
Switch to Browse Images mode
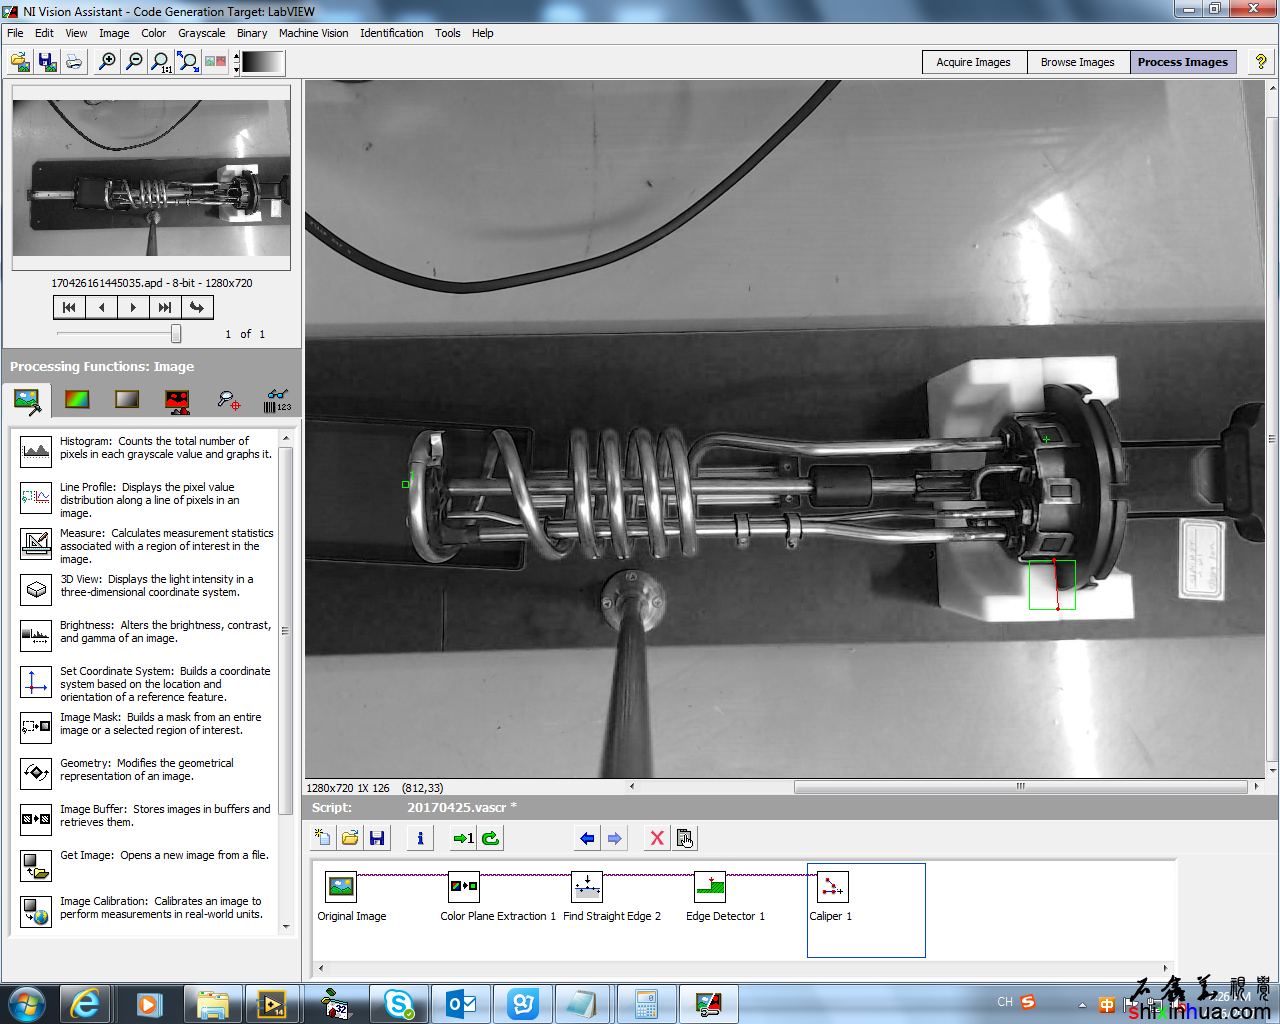[x=1077, y=62]
